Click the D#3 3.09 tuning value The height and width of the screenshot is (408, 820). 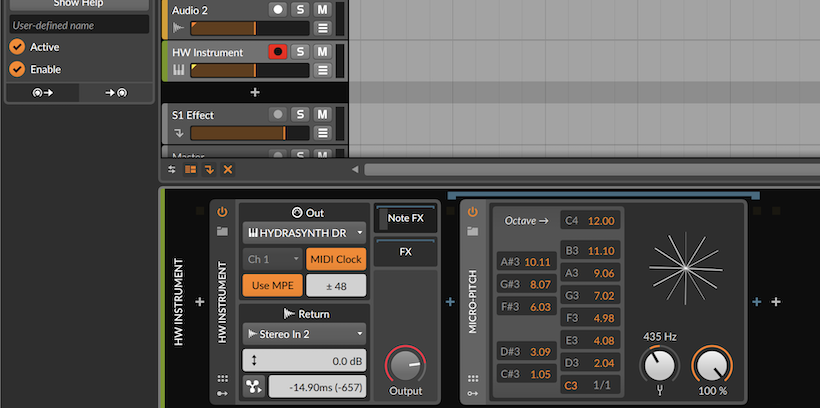pos(527,352)
